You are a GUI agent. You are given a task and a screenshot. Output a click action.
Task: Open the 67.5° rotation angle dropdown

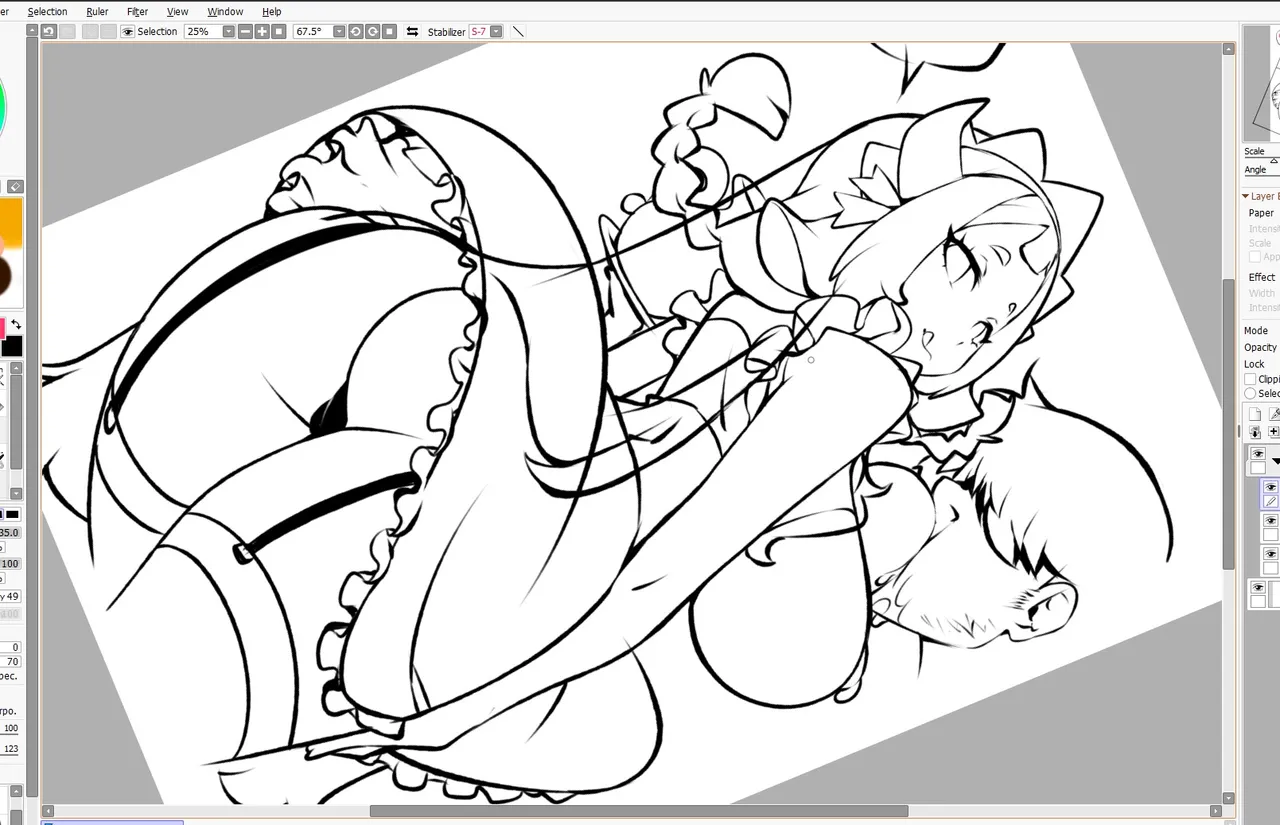click(x=338, y=32)
